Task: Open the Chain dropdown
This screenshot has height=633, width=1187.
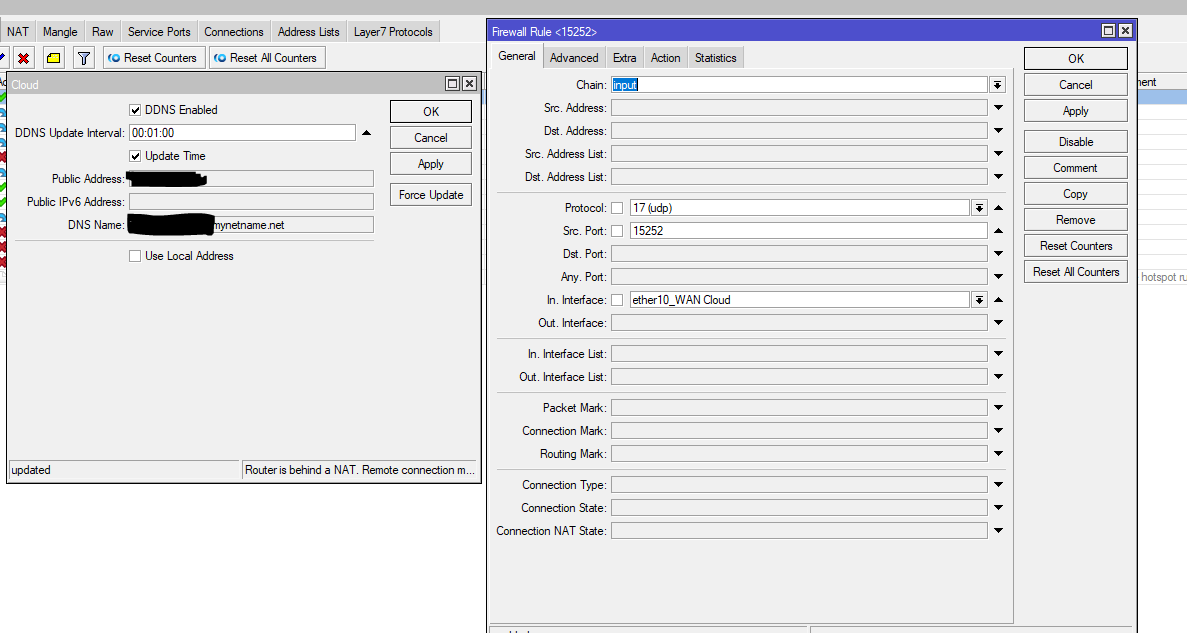Action: 998,85
